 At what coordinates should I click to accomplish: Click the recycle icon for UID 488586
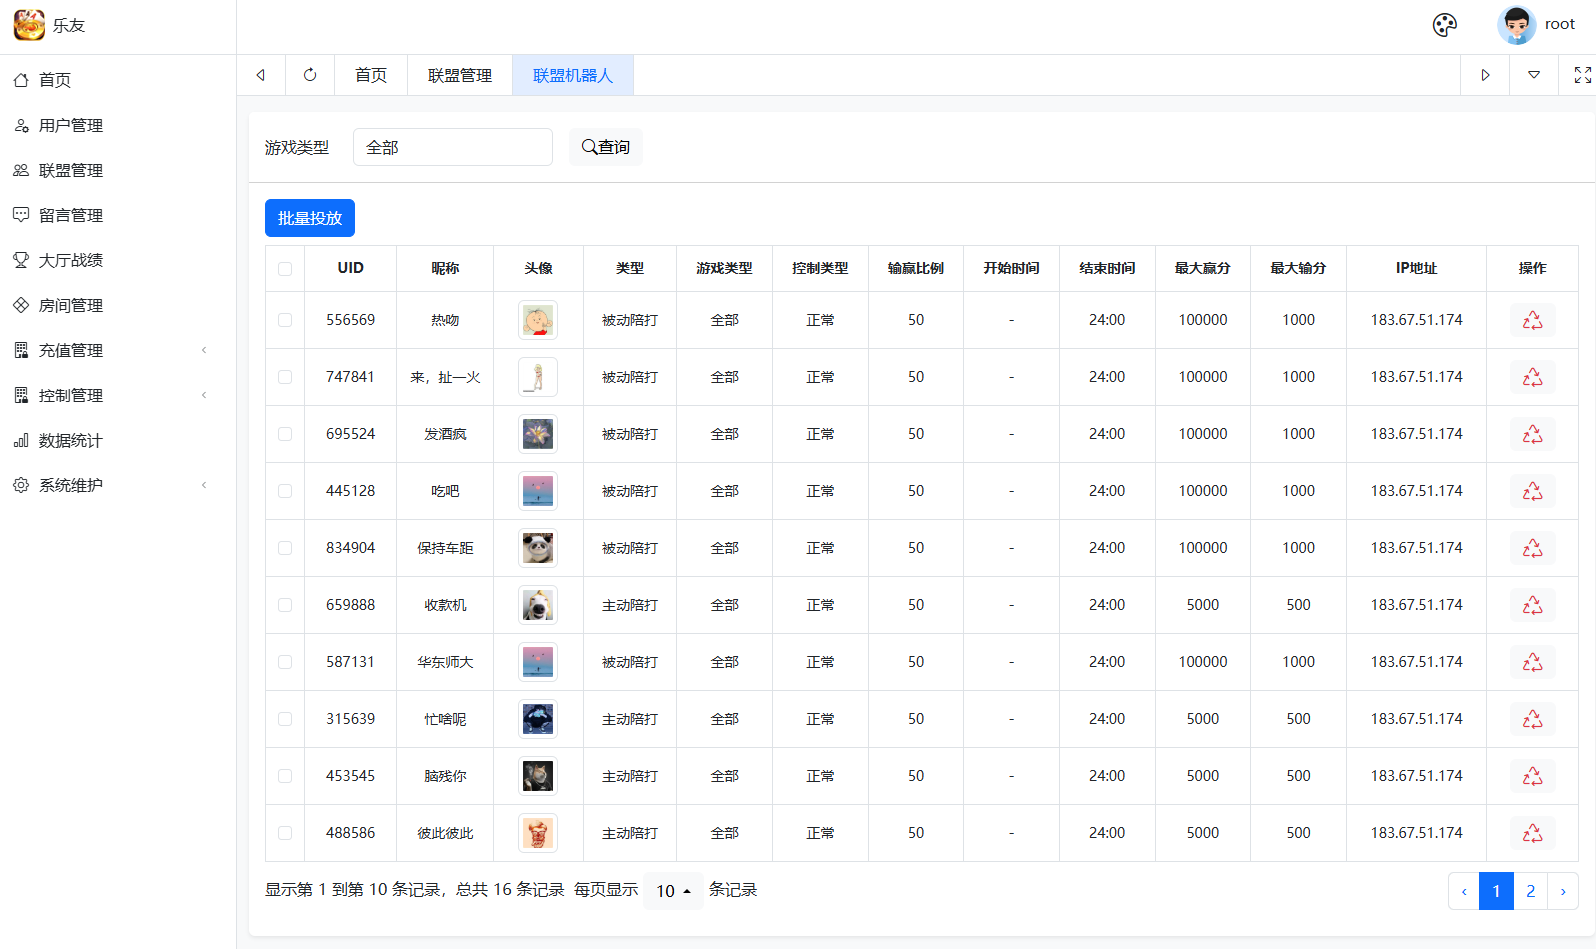[1532, 833]
